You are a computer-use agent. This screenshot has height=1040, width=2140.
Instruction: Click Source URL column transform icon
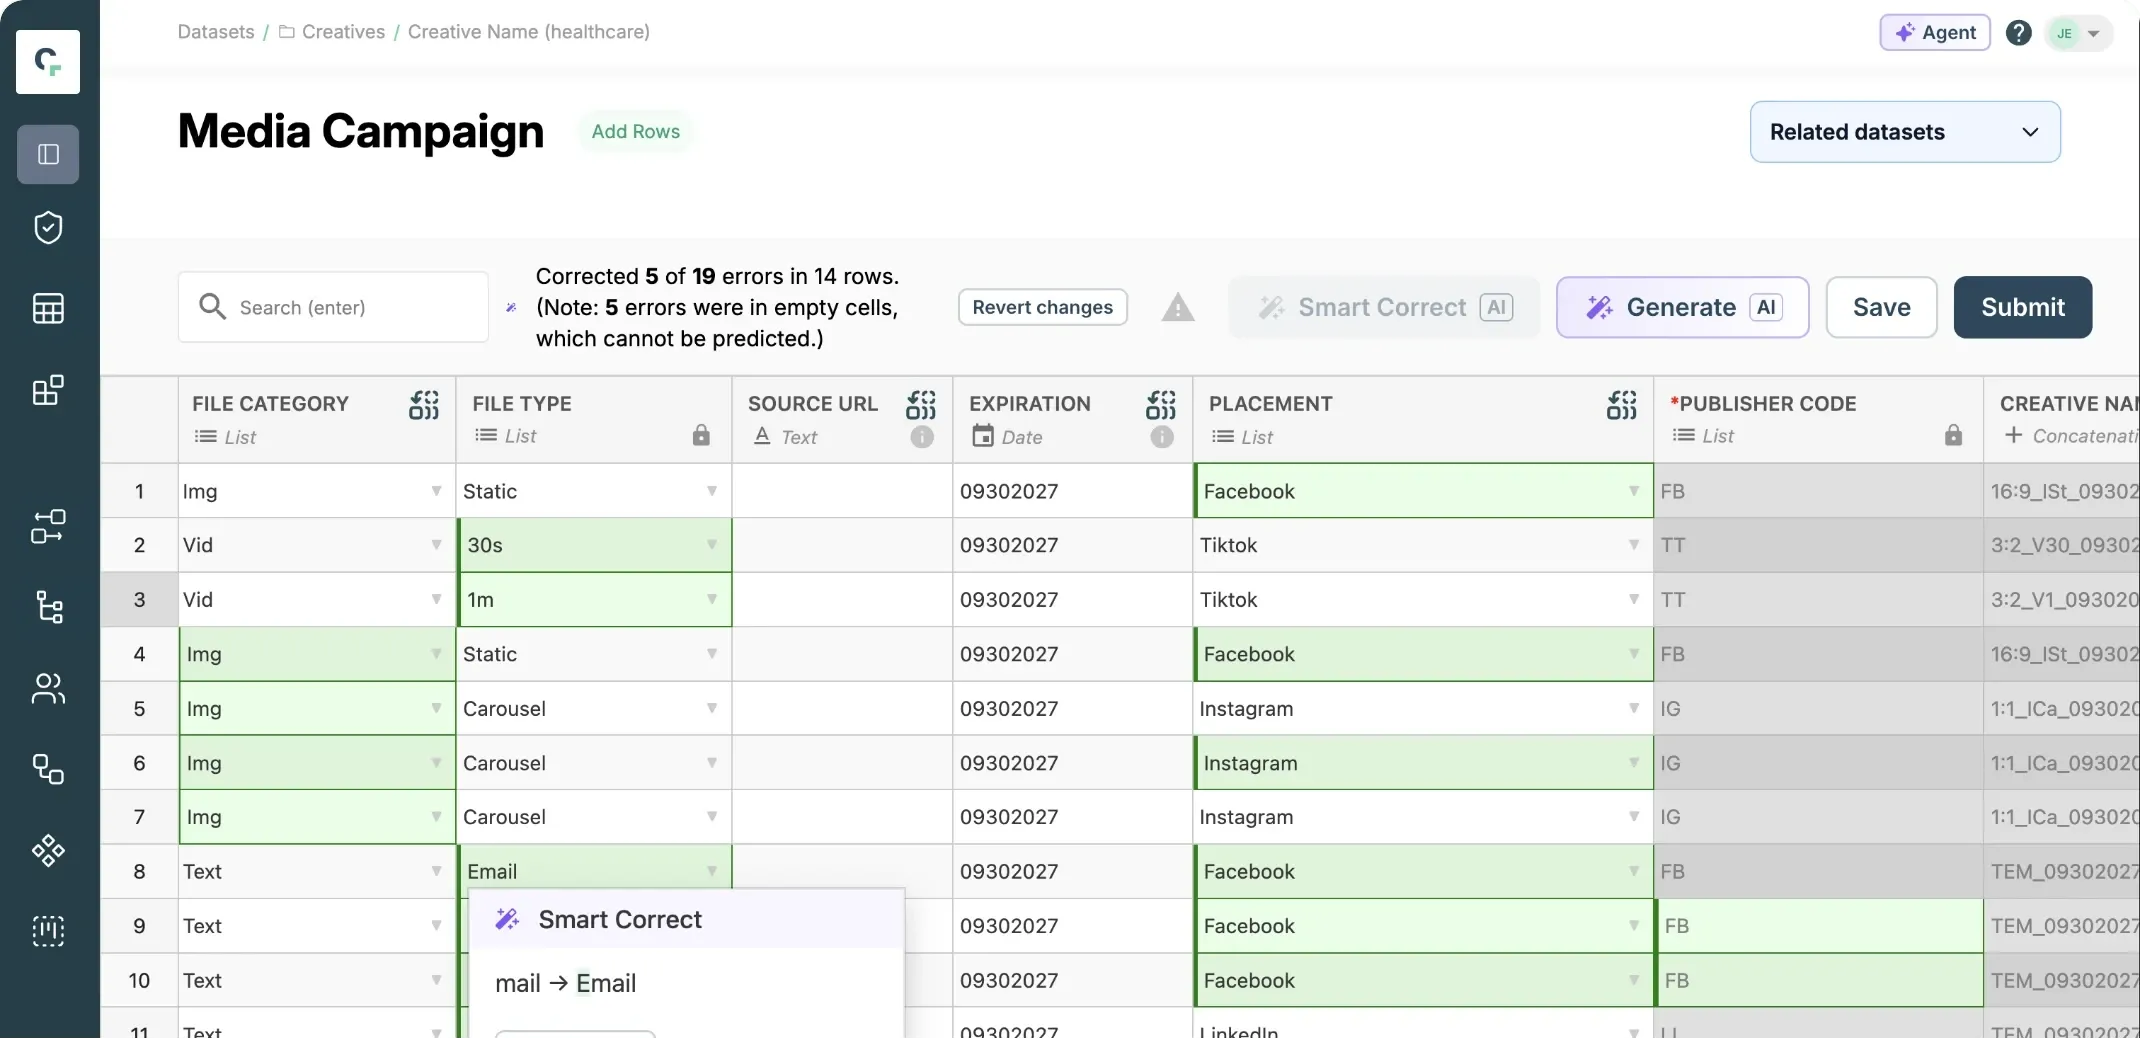tap(921, 405)
